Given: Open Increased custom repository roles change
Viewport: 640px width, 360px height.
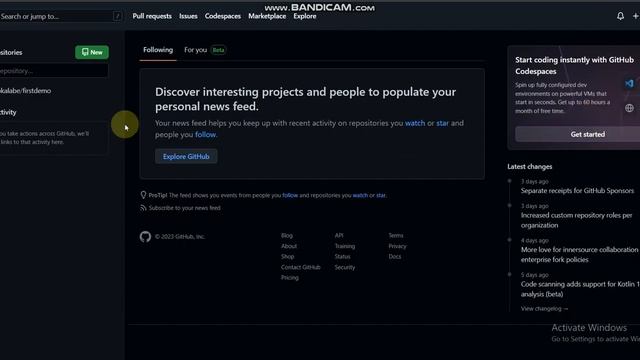Looking at the screenshot, I should point(576,220).
